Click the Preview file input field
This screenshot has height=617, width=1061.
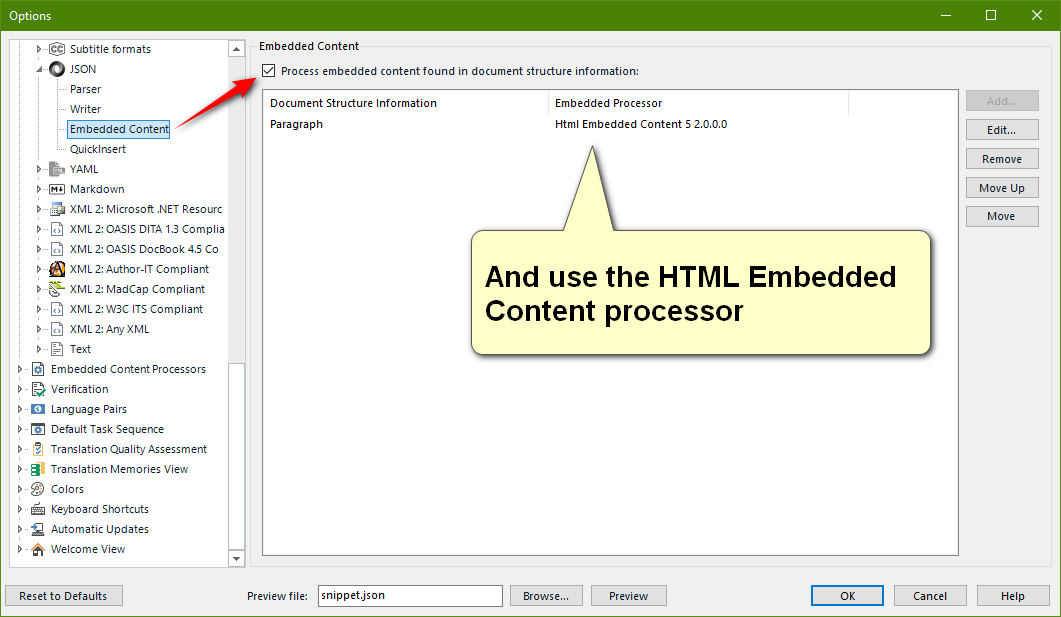tap(410, 596)
